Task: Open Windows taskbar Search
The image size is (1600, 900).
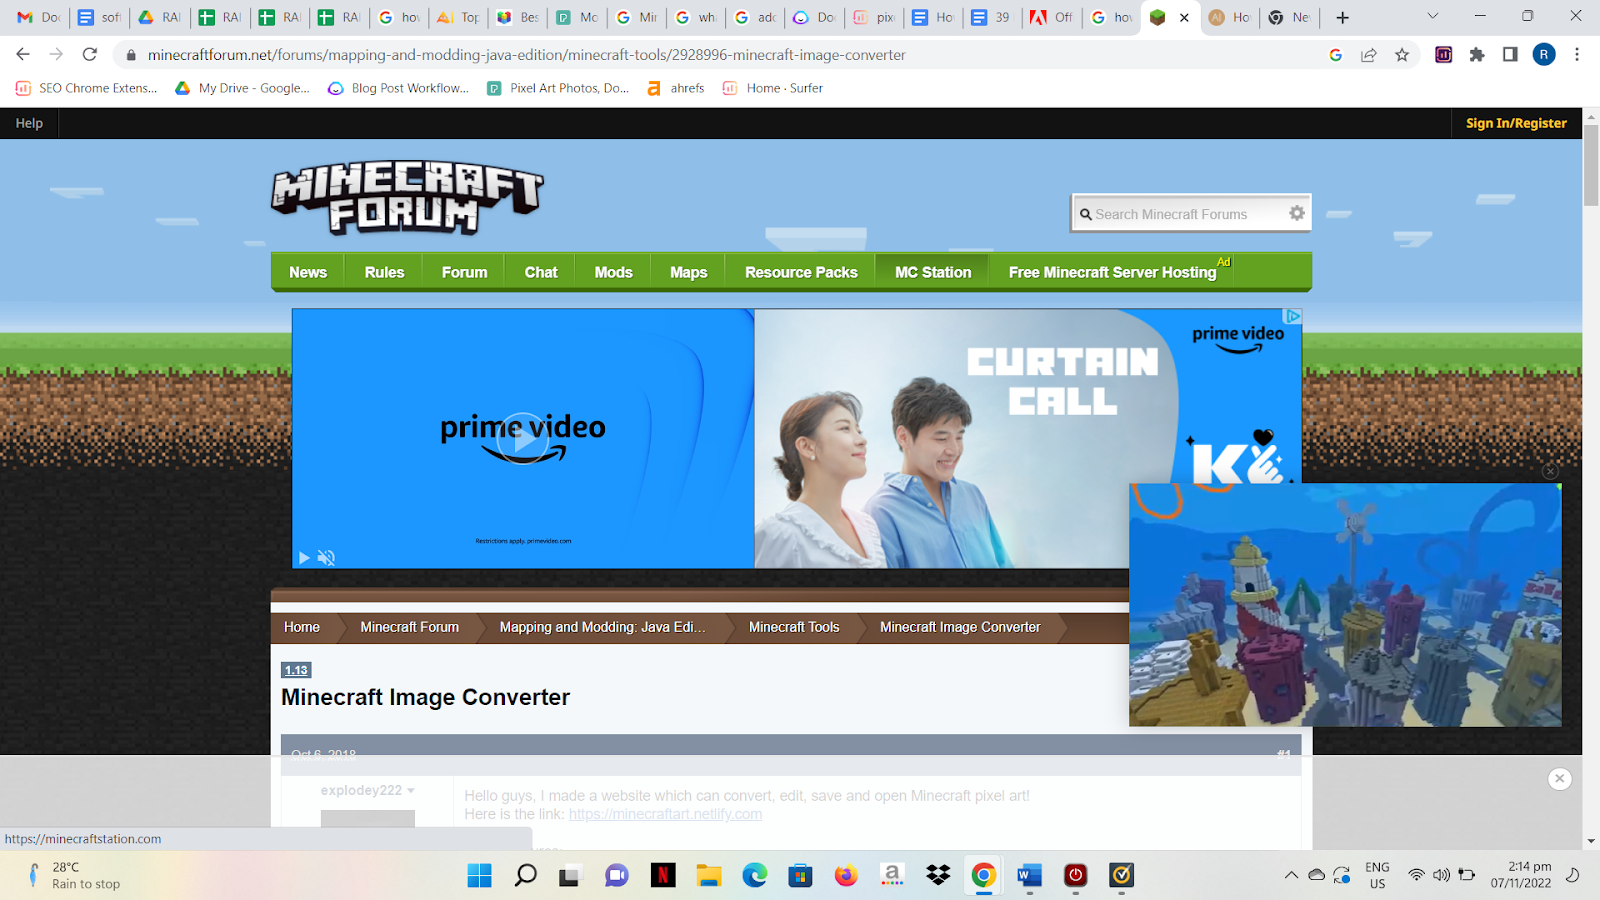Action: [525, 876]
